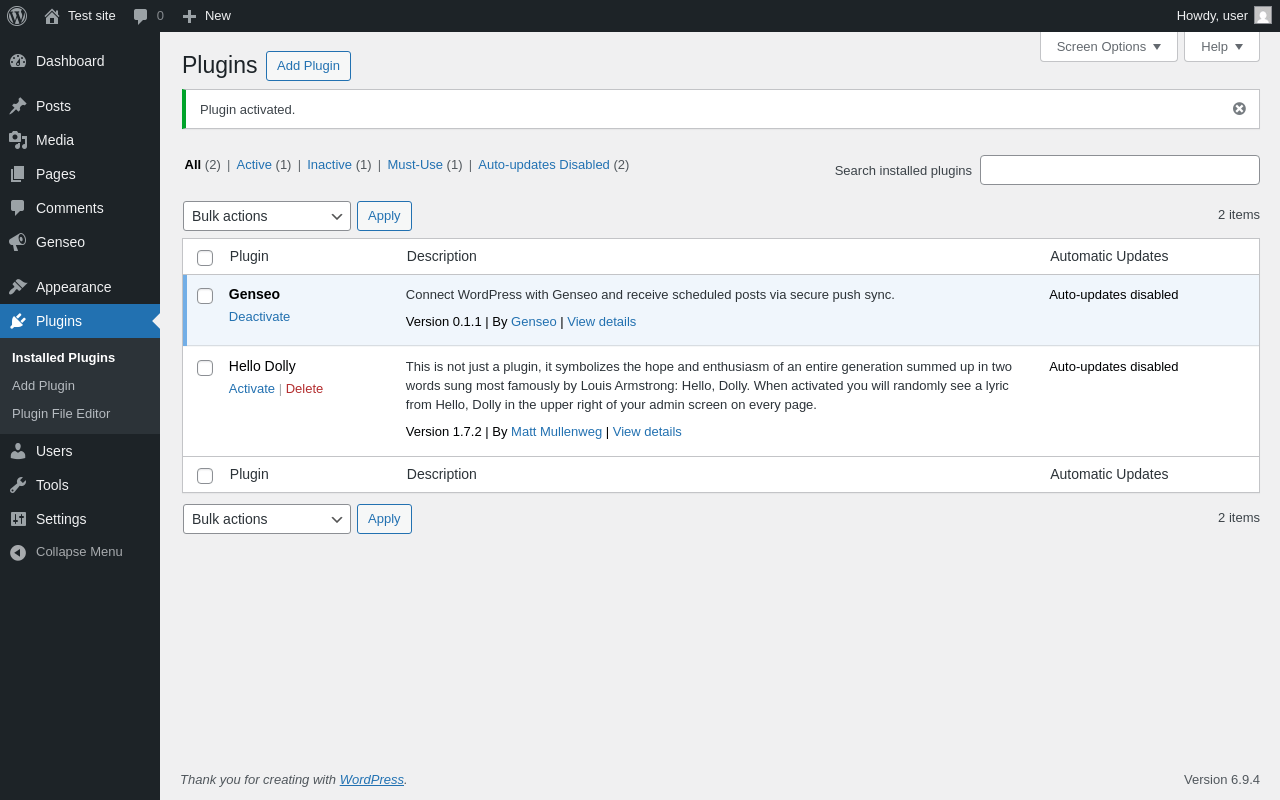Click the Dashboard gauge icon
1280x800 pixels.
[18, 61]
